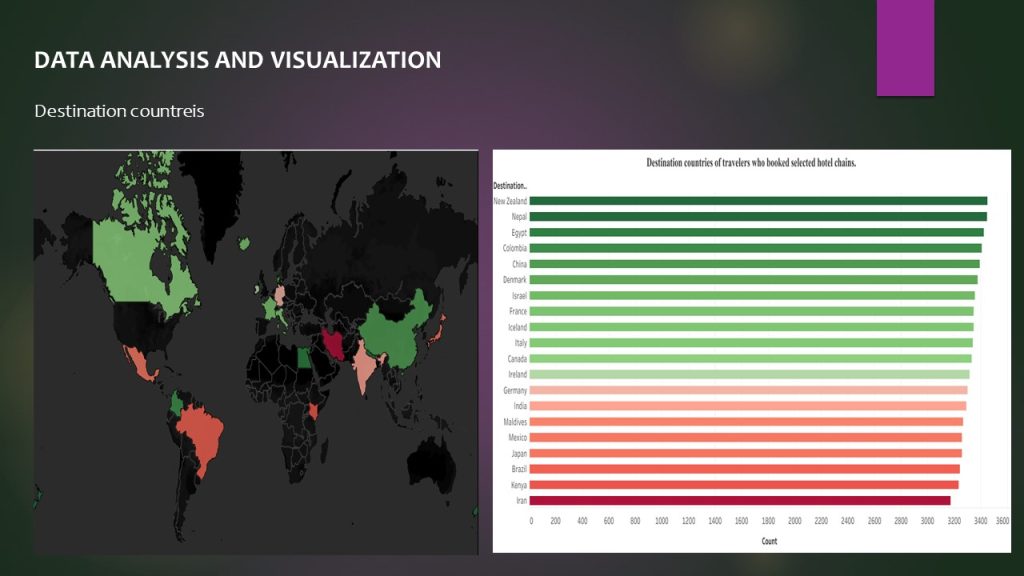Click the Ireland light green bar
The height and width of the screenshot is (576, 1024).
click(x=749, y=374)
